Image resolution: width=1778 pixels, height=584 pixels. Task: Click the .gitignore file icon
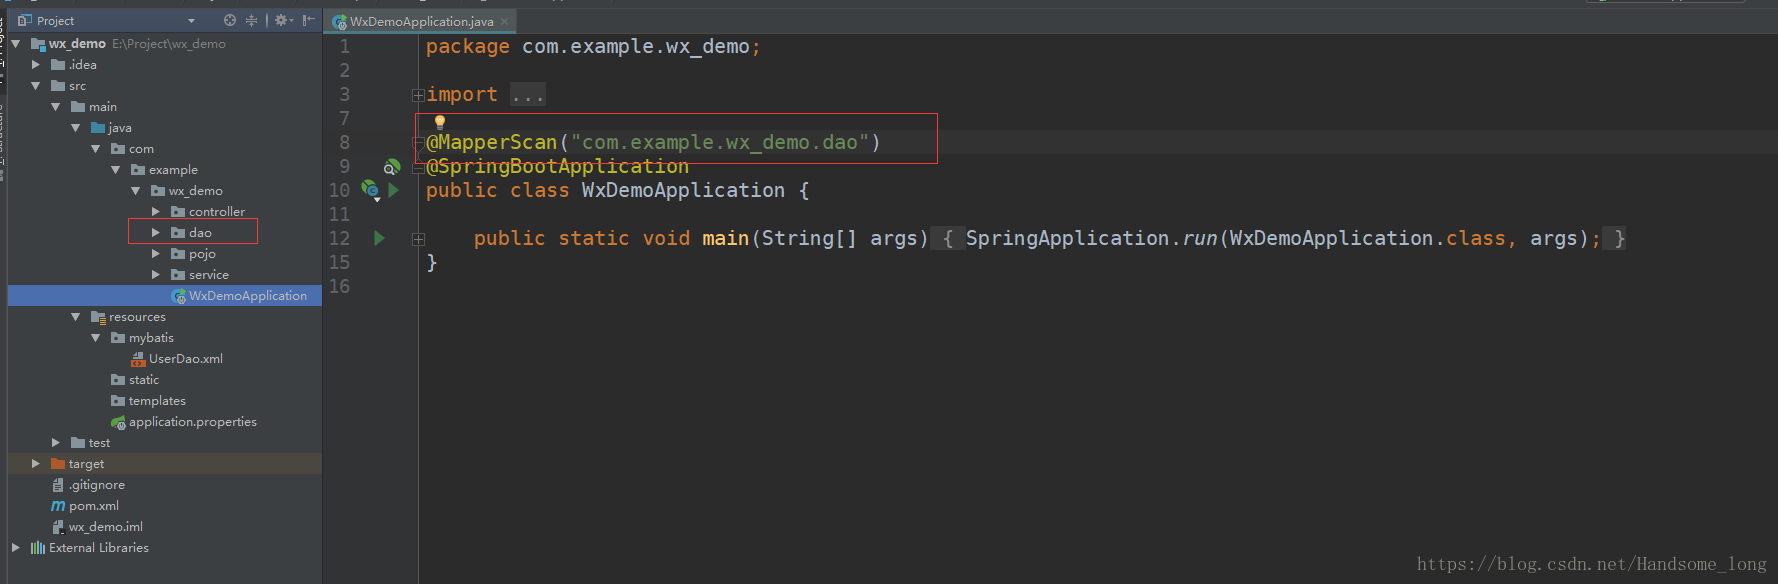point(58,485)
